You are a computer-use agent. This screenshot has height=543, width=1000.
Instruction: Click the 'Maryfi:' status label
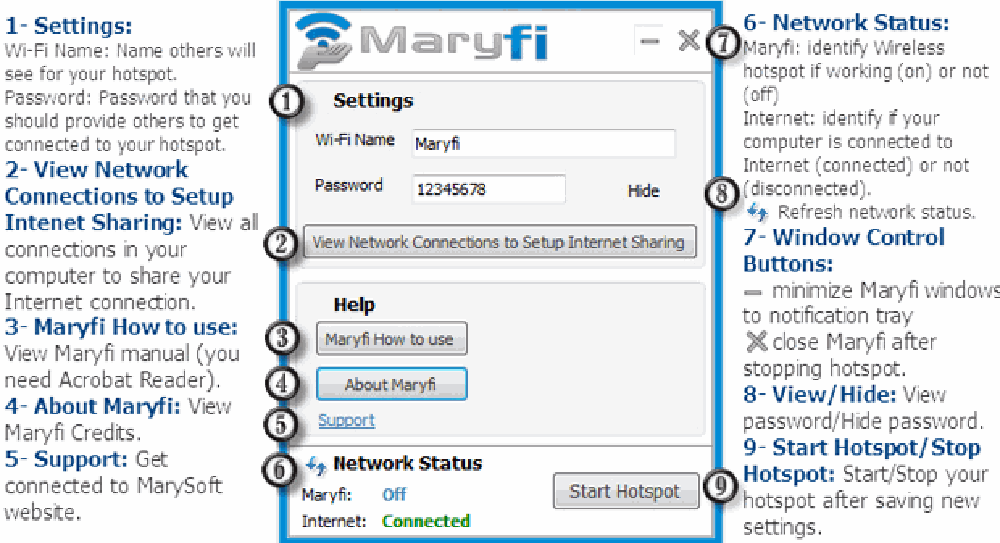[x=327, y=495]
